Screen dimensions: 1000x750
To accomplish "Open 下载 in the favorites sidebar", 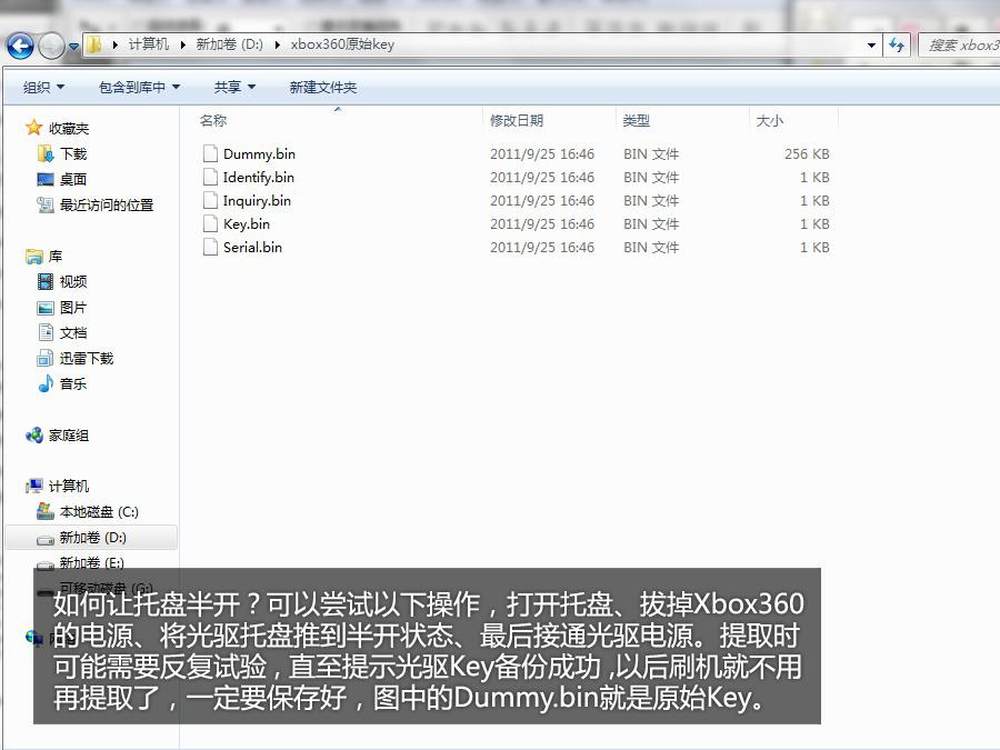I will pyautogui.click(x=62, y=154).
